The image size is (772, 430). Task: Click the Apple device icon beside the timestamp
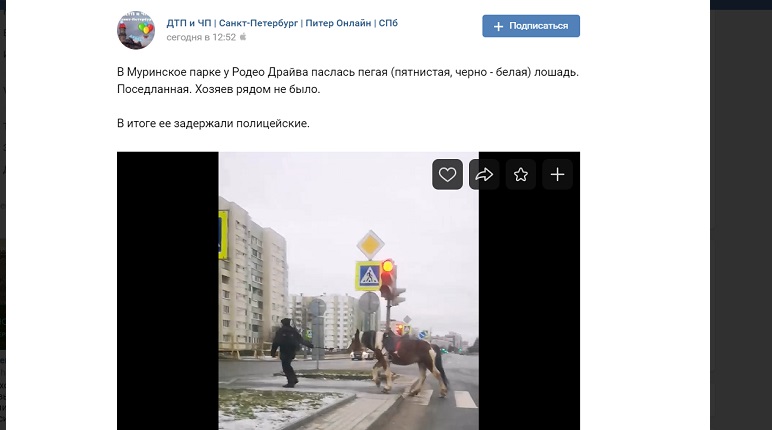[243, 37]
